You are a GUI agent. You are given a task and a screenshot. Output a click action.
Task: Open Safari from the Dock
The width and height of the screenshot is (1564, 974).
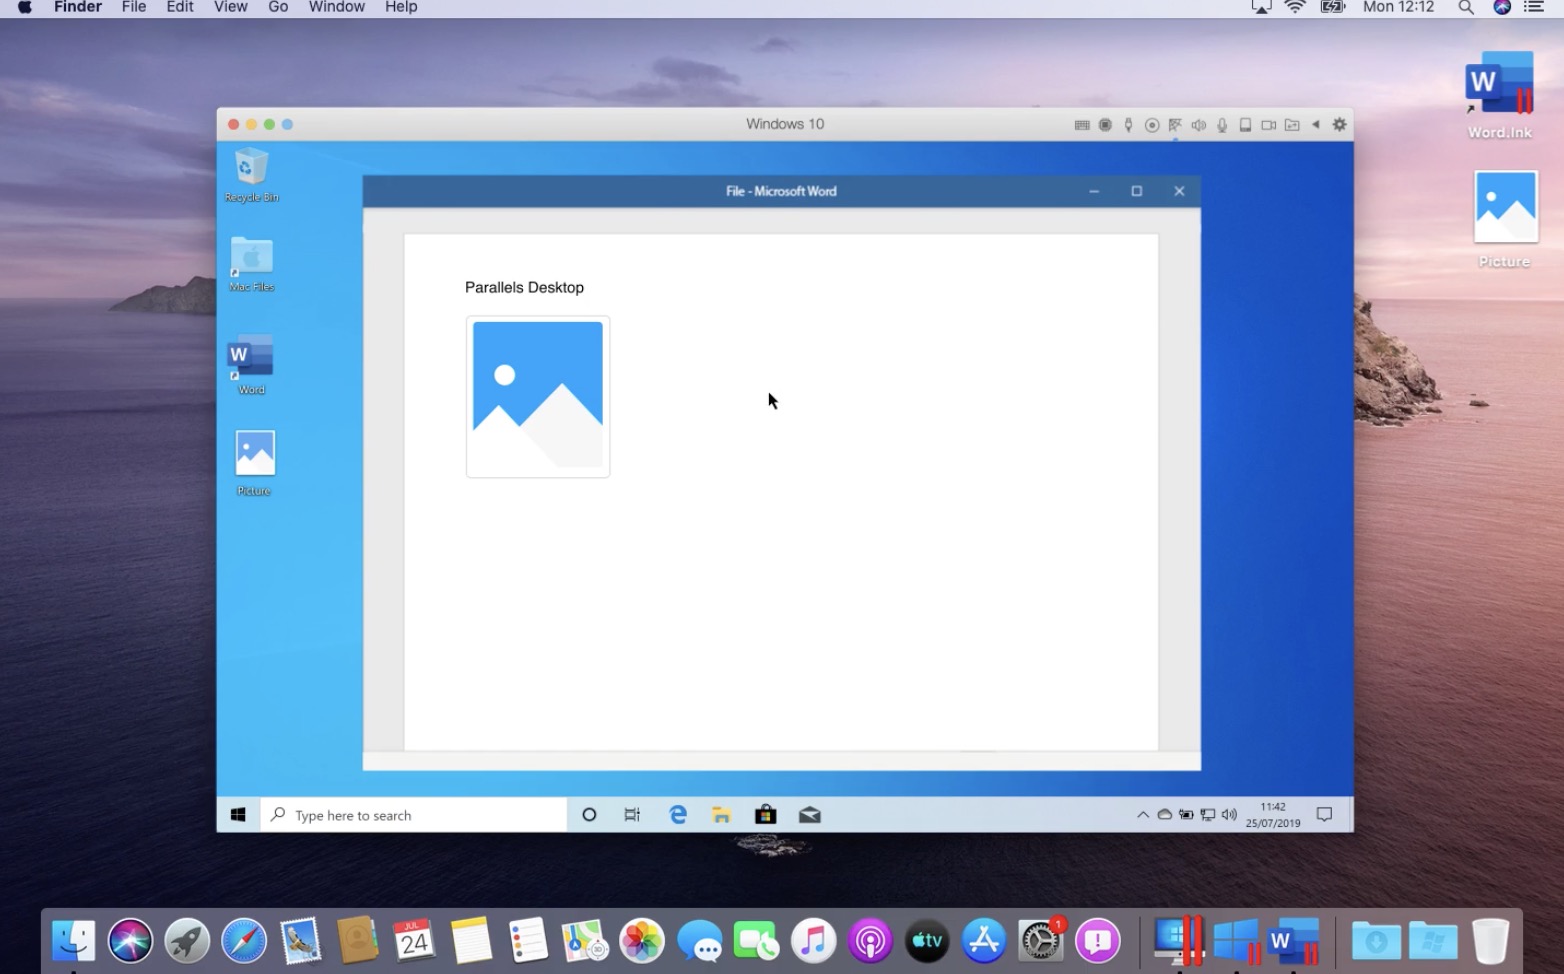click(x=244, y=941)
